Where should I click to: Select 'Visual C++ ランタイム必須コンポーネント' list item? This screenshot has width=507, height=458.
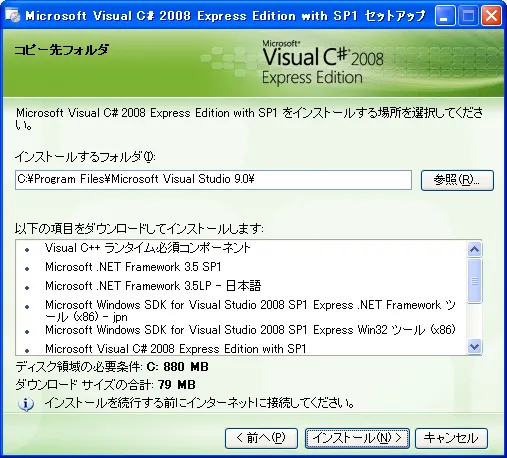(x=148, y=248)
